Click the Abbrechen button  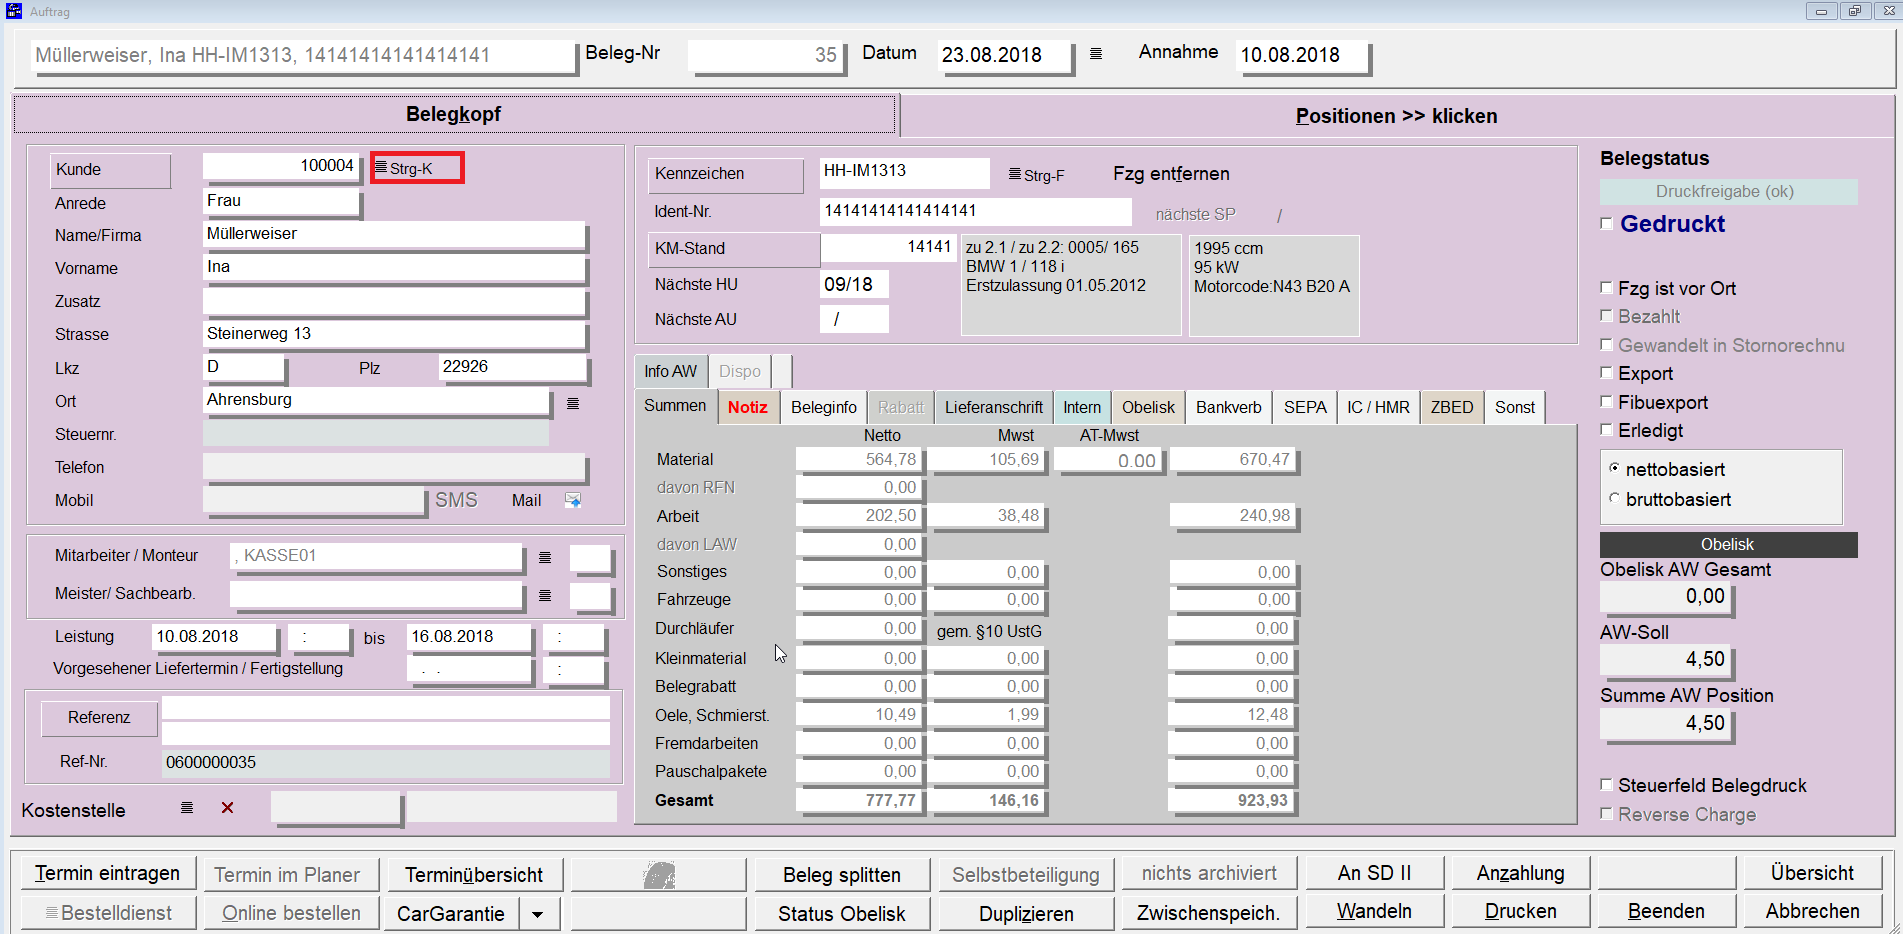click(x=1812, y=911)
